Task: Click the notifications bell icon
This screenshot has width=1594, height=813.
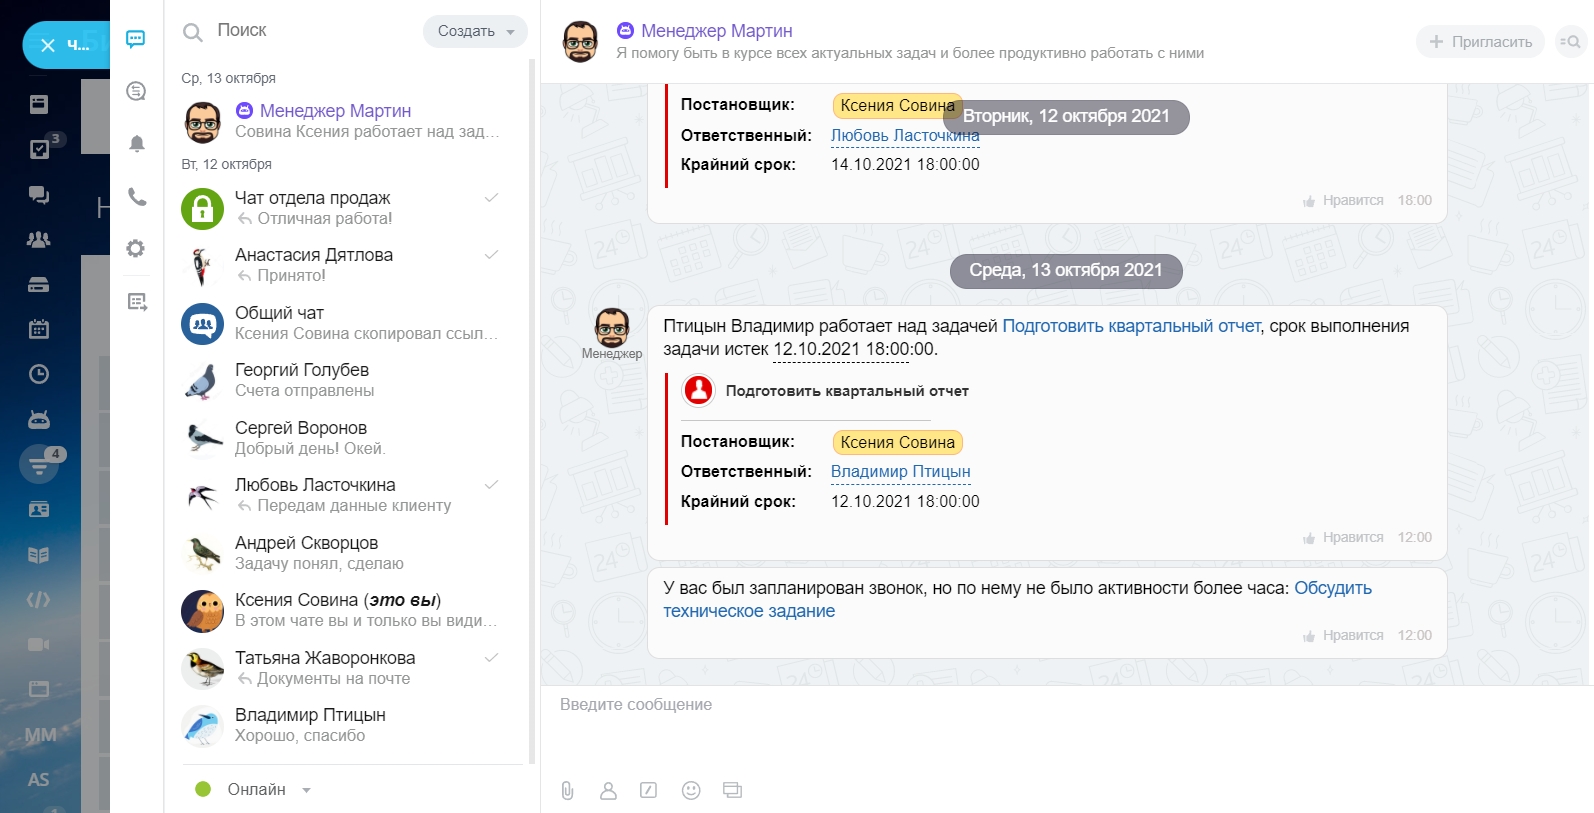Action: [137, 144]
